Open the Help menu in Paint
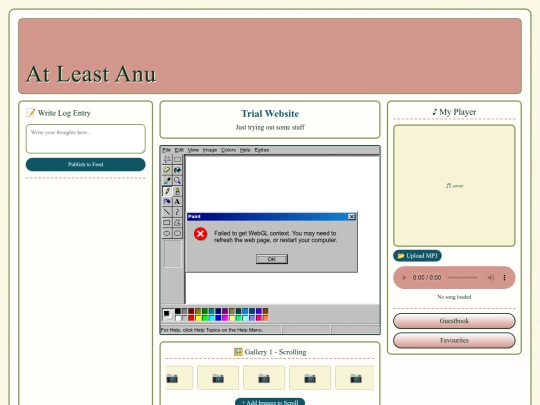This screenshot has width=540, height=405. tap(245, 150)
